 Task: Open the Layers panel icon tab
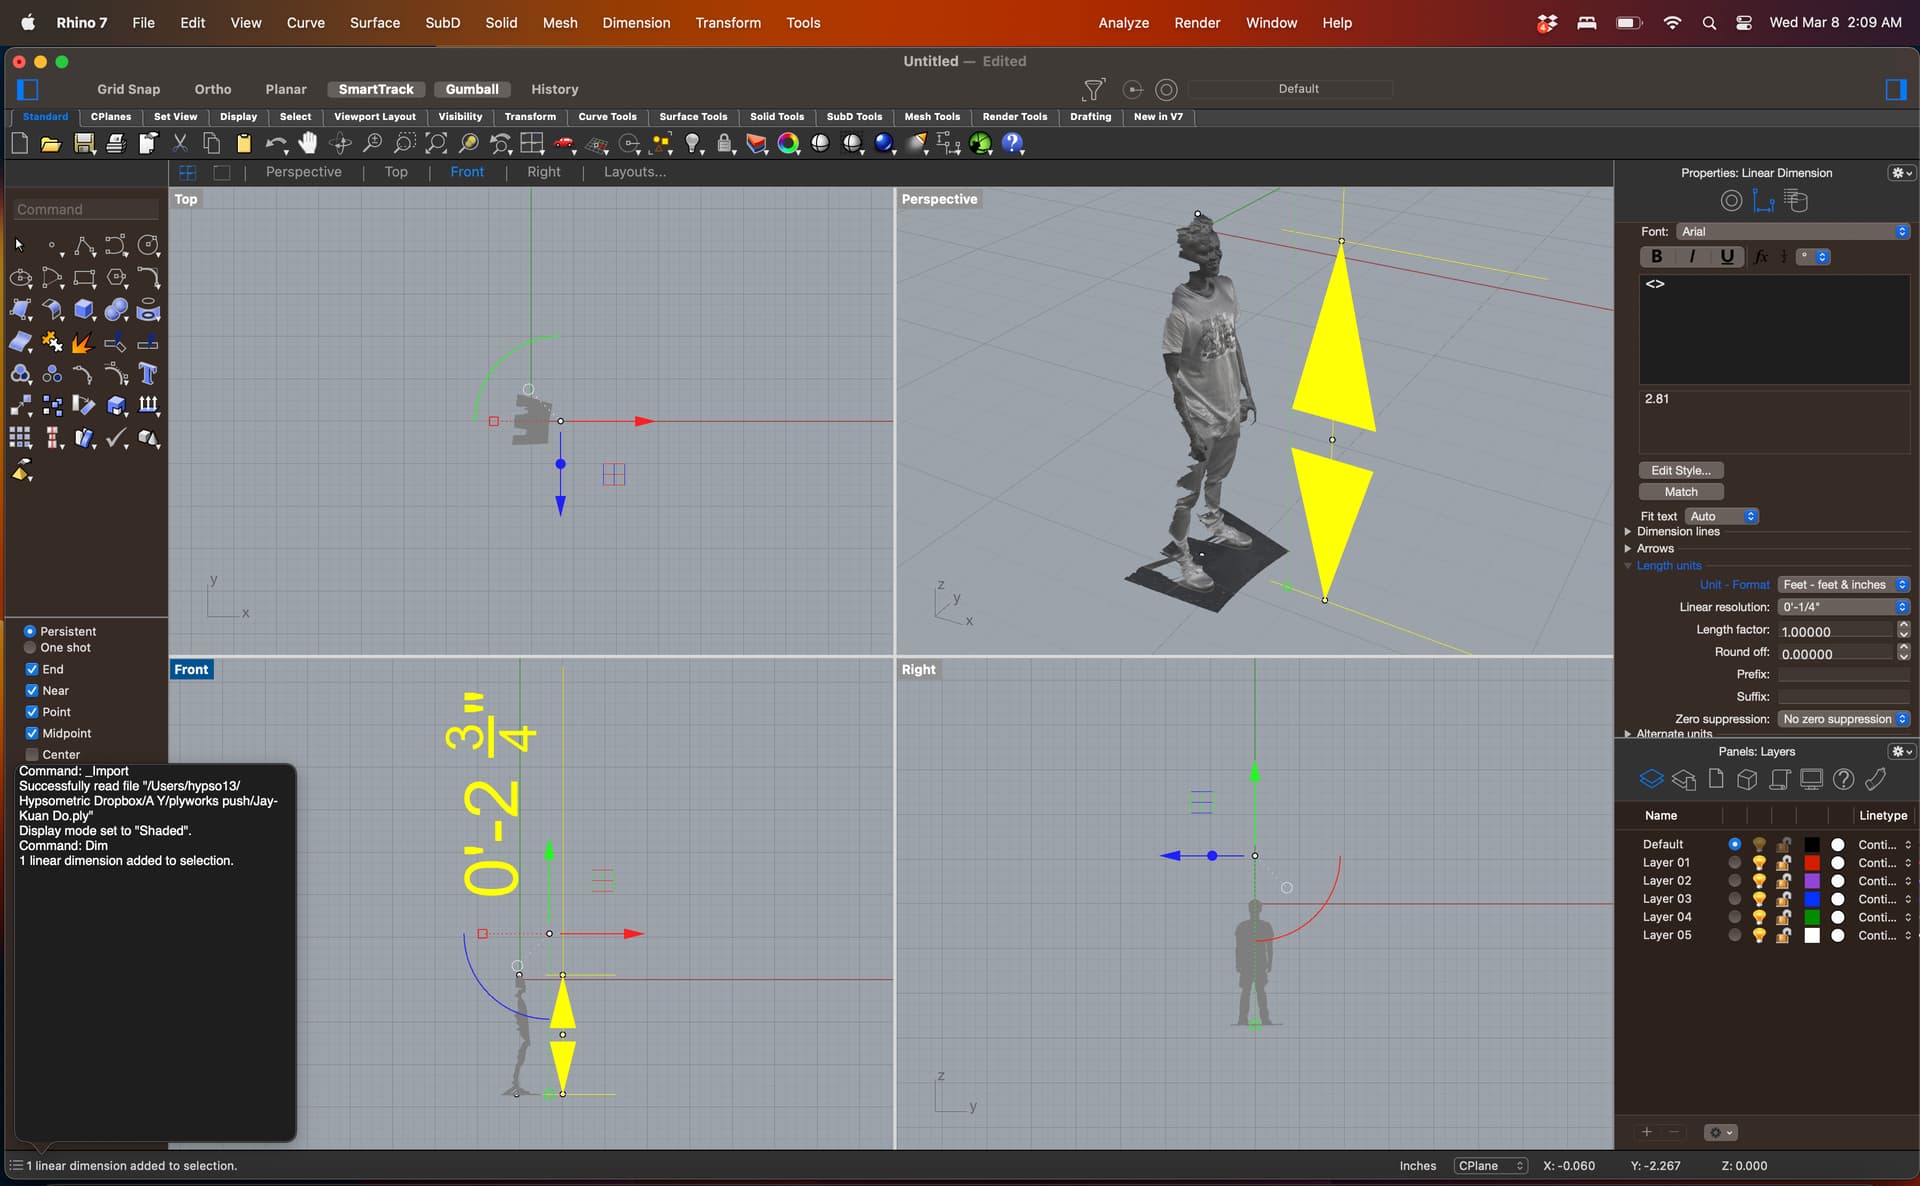click(x=1651, y=779)
